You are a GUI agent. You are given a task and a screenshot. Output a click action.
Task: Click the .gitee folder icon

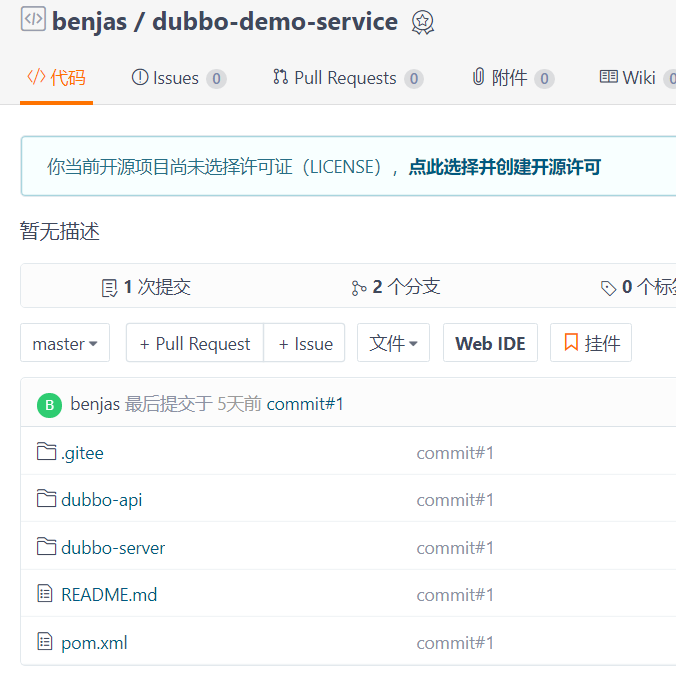pos(46,452)
